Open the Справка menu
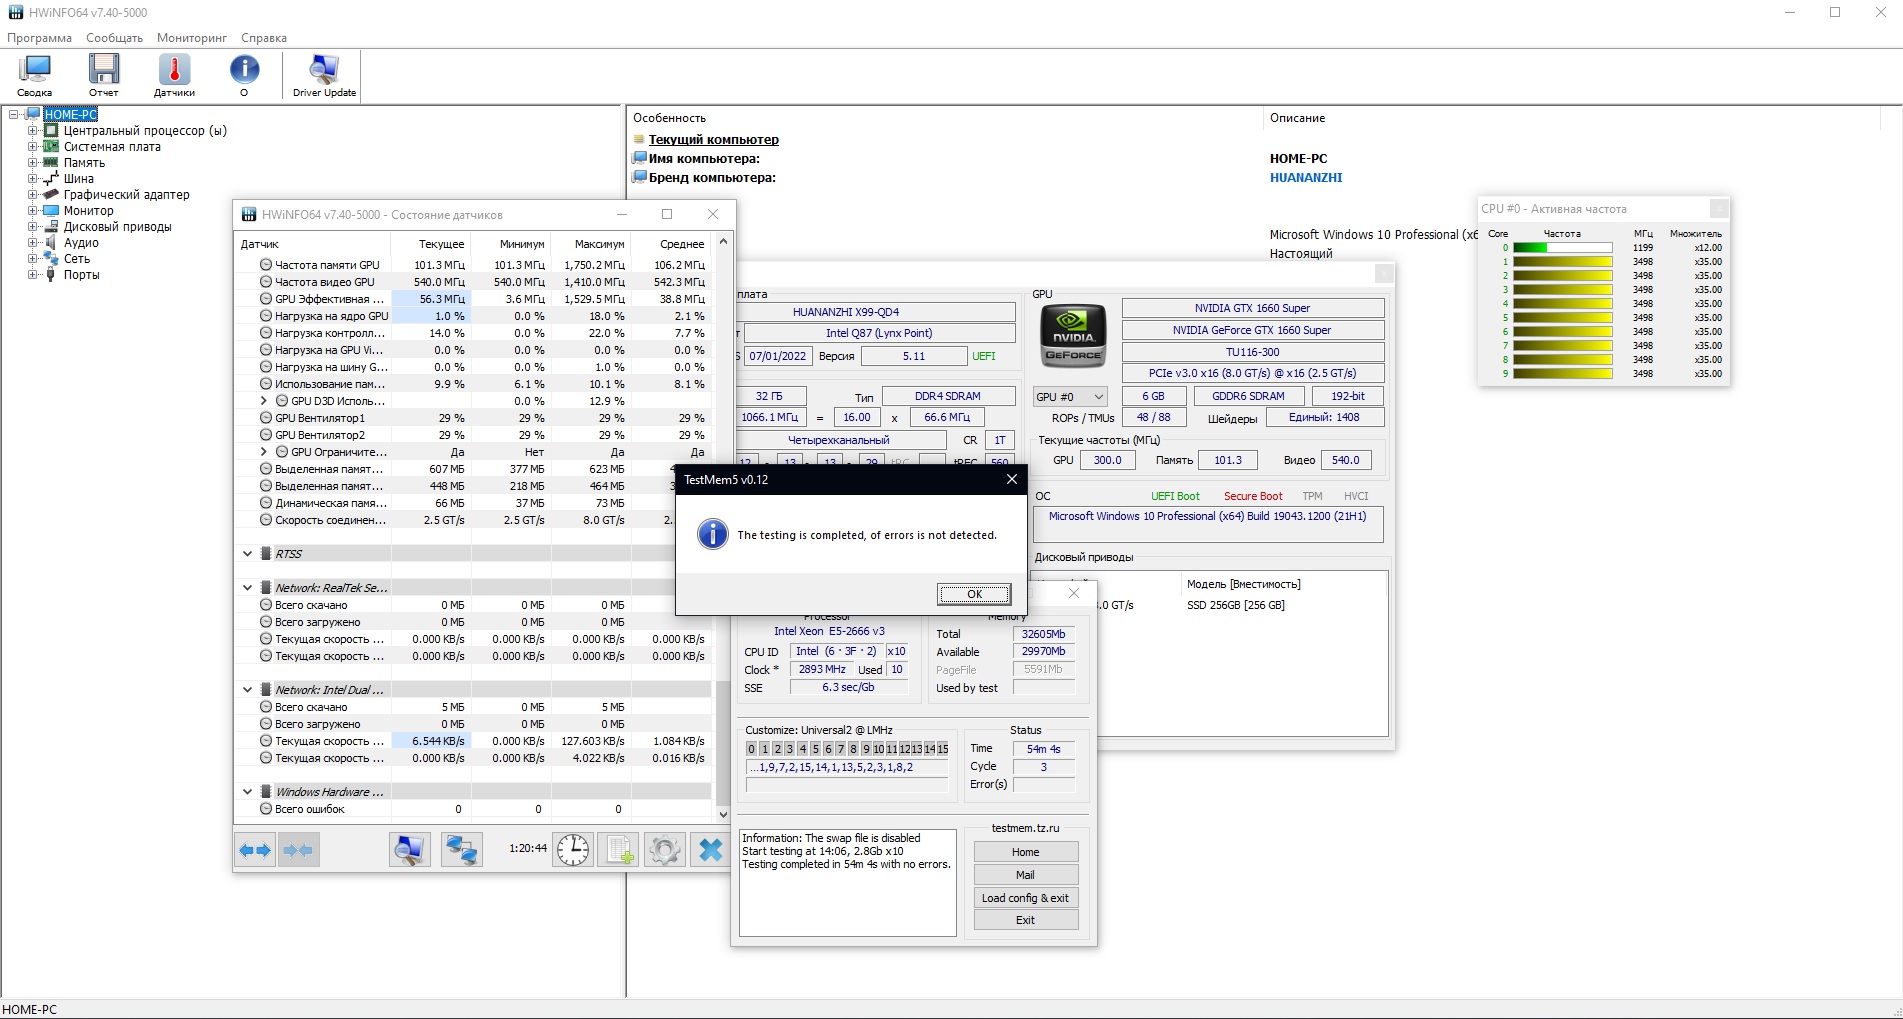 click(264, 38)
